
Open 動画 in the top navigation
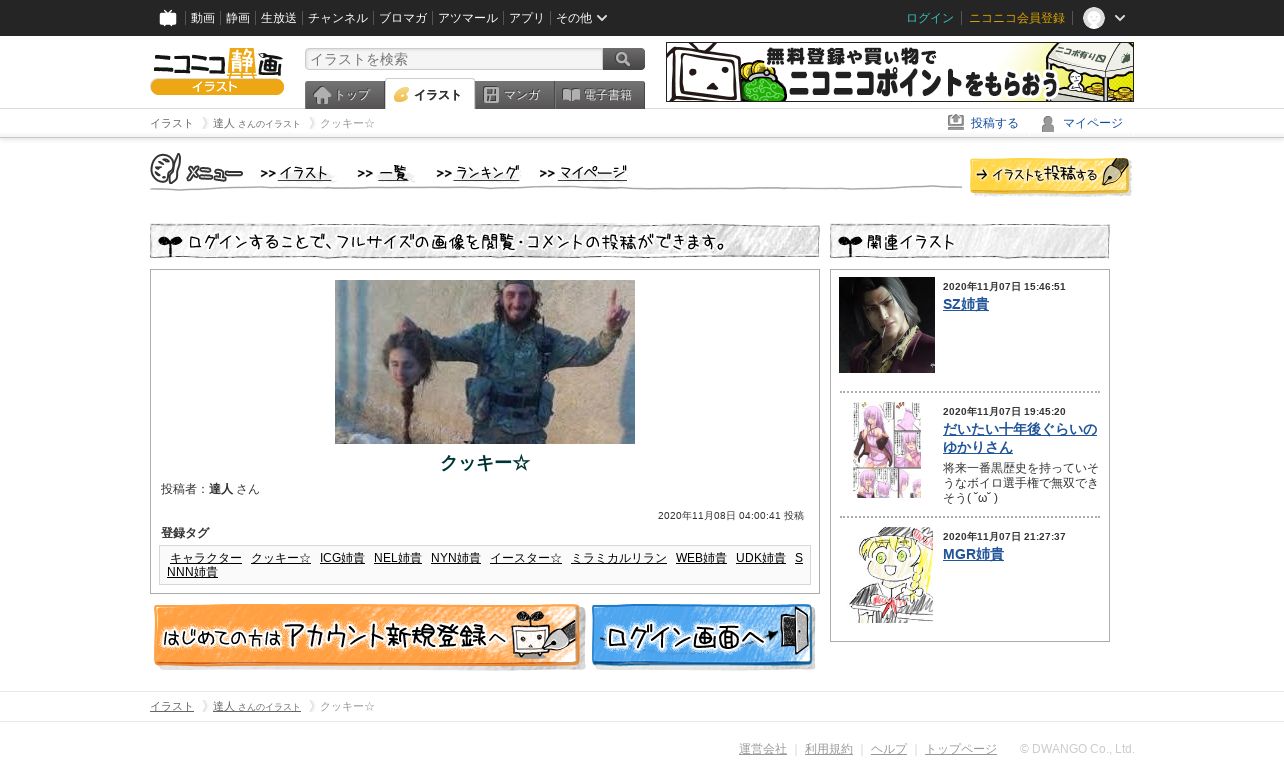tap(203, 18)
